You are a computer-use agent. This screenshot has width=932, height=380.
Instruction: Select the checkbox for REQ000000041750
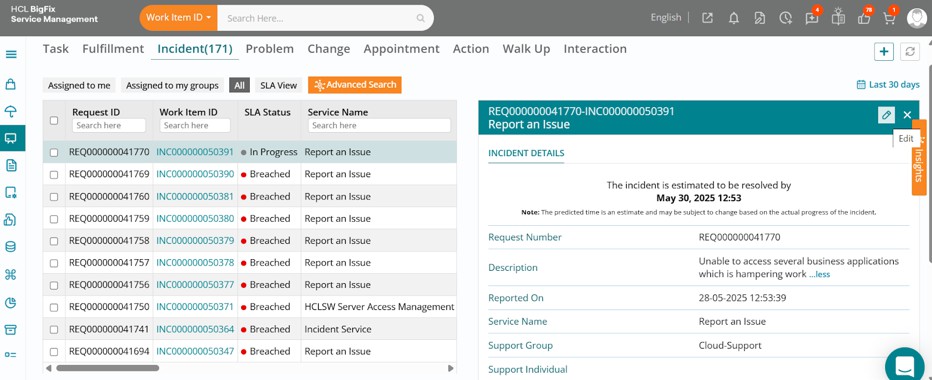point(54,307)
